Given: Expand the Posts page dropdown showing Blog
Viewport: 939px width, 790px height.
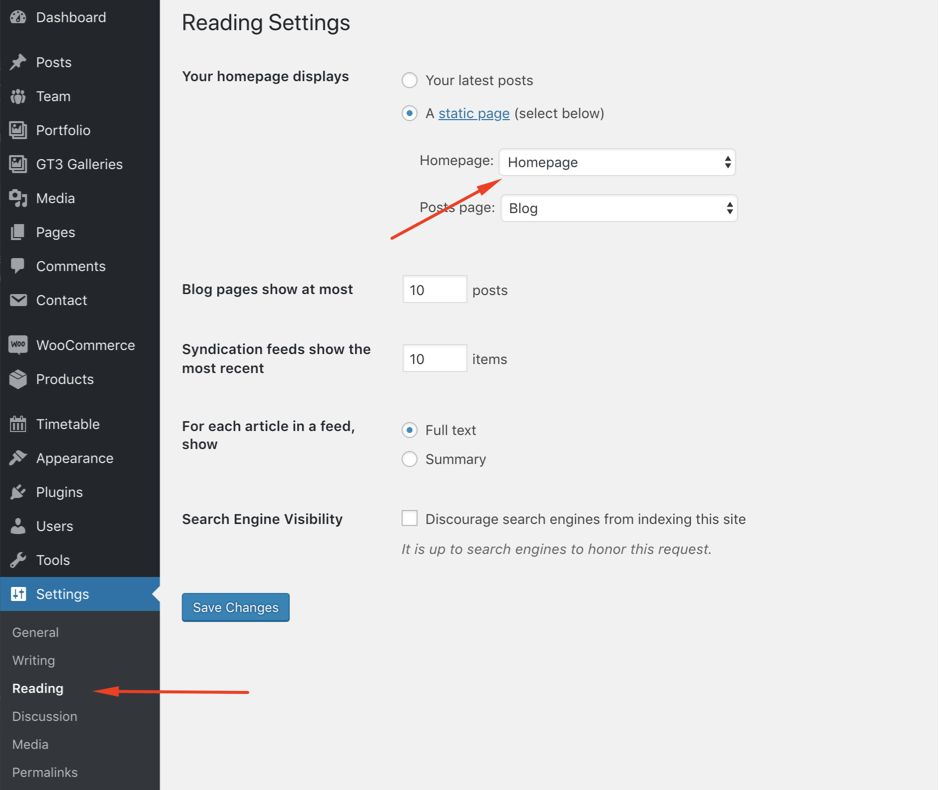Looking at the screenshot, I should point(619,208).
